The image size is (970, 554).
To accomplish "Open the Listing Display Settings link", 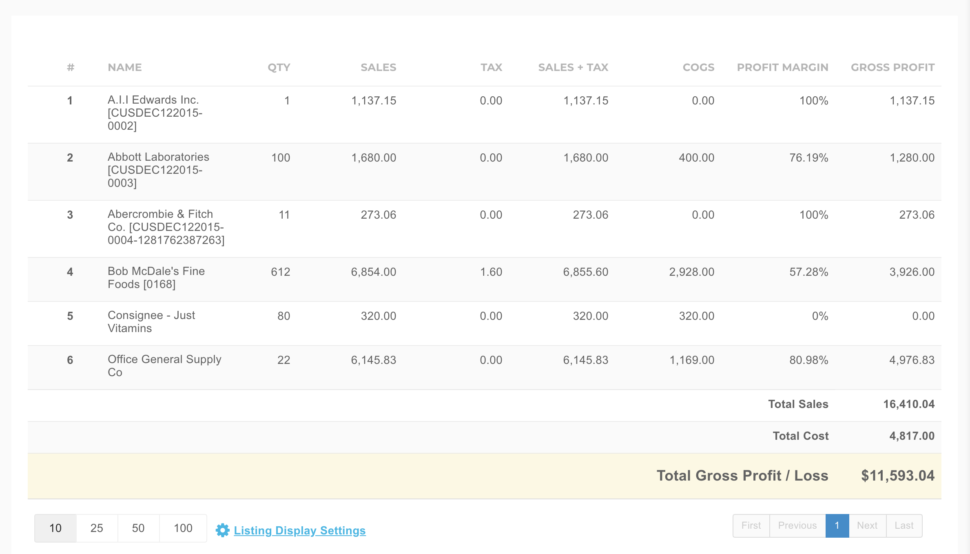I will point(299,531).
